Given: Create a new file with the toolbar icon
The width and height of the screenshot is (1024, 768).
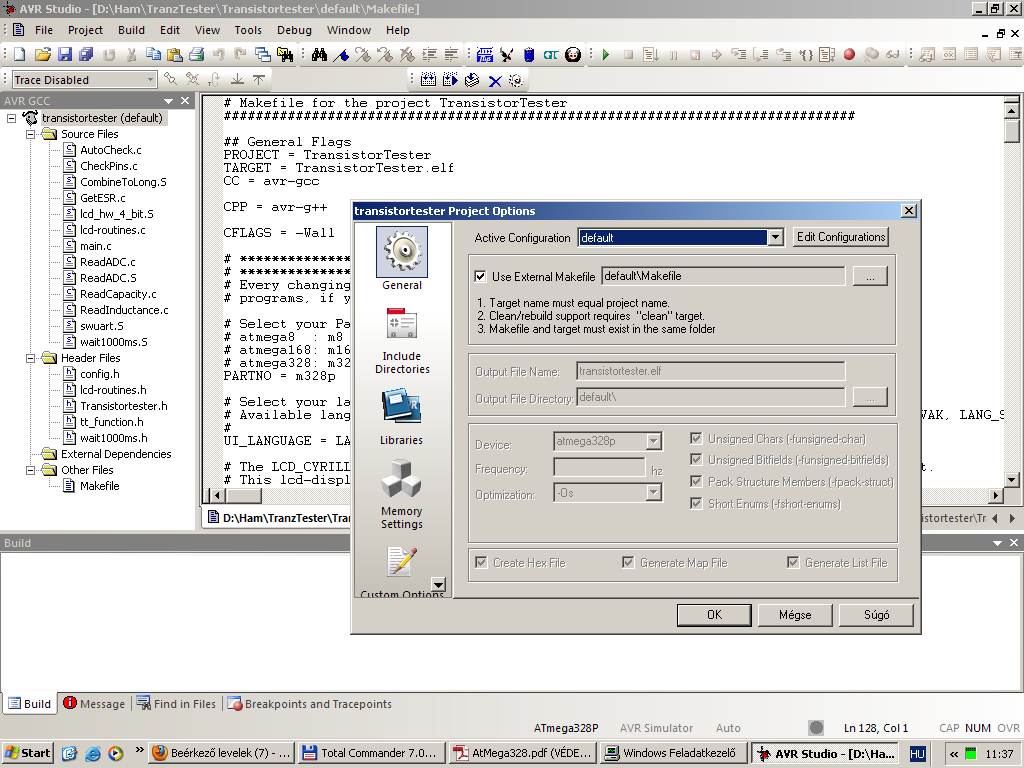Looking at the screenshot, I should tap(20, 55).
